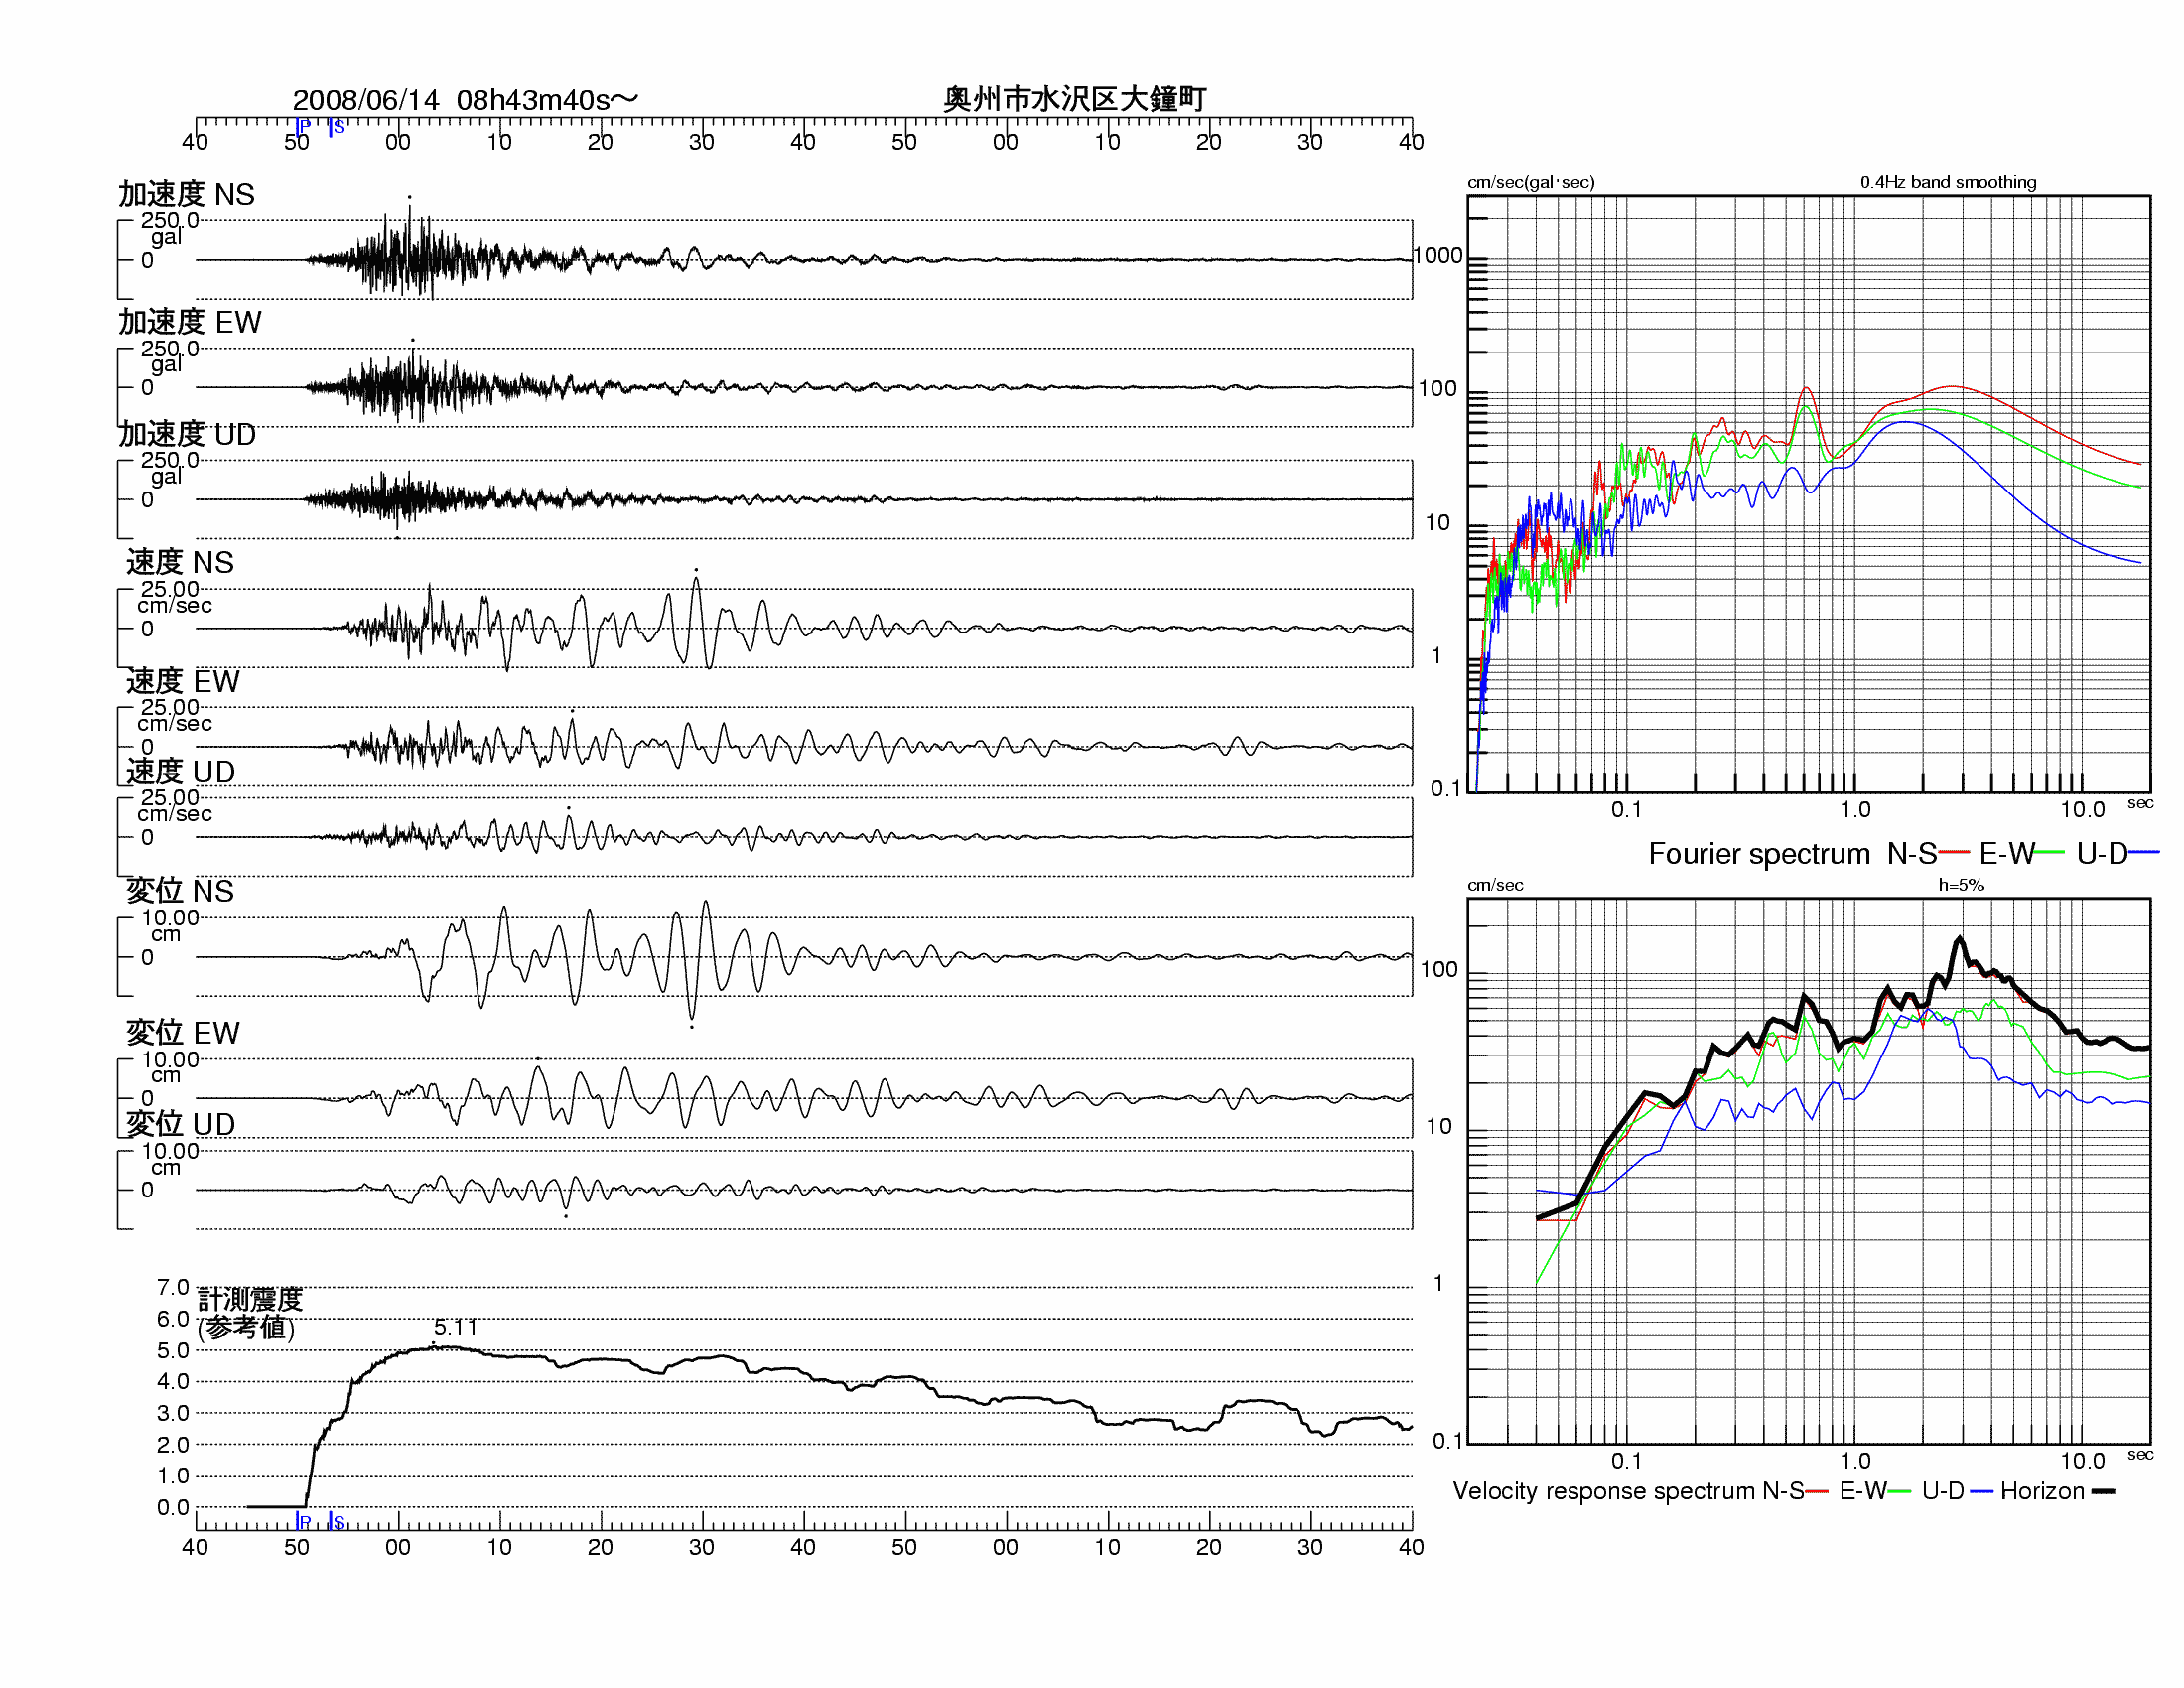The height and width of the screenshot is (1688, 2184).
Task: Click the black Horizon legend line
Action: [2104, 1492]
